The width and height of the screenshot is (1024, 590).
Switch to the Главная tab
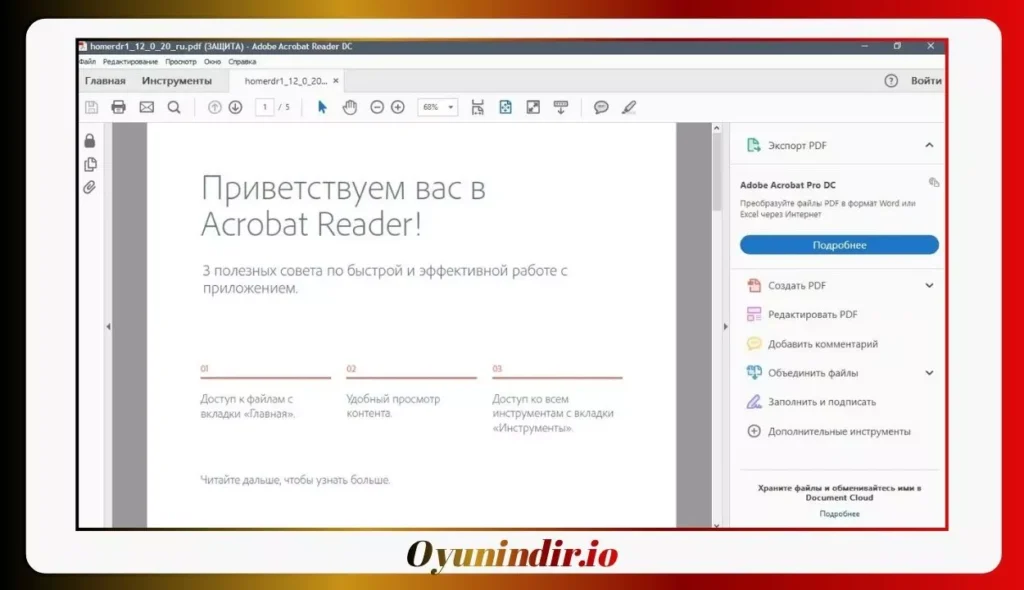tap(105, 80)
